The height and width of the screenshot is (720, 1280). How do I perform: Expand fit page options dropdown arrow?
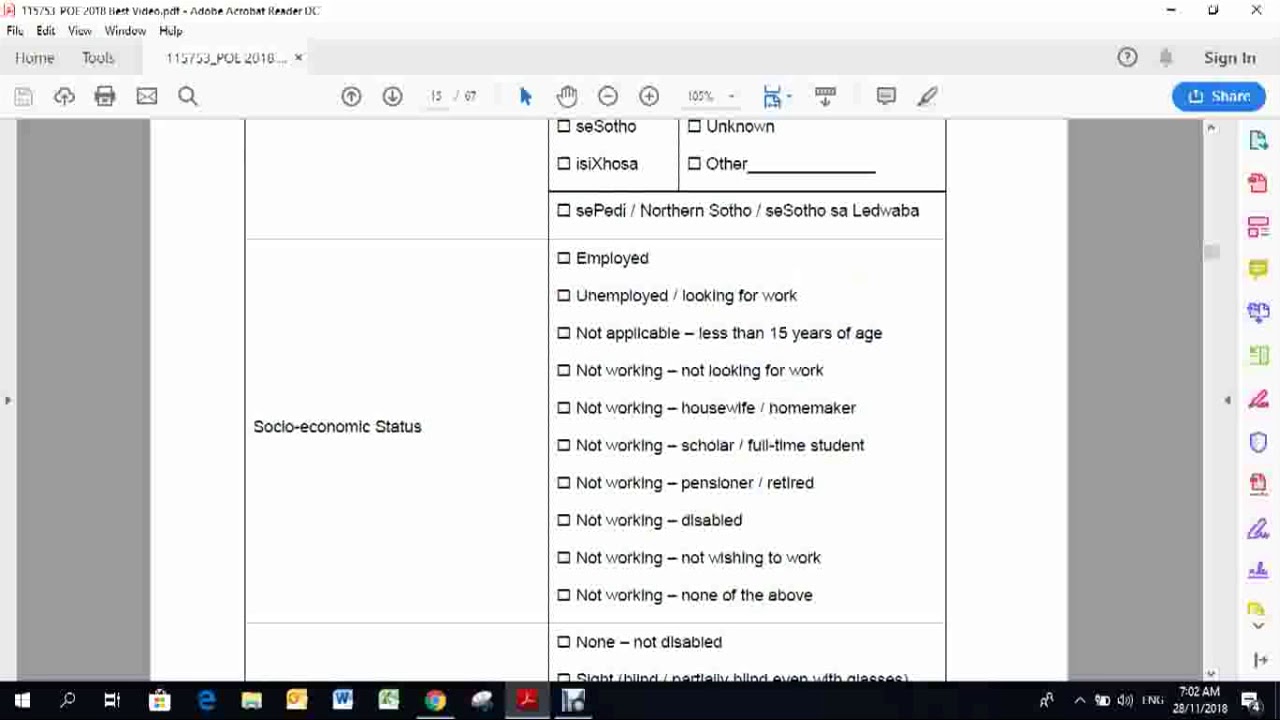click(789, 96)
